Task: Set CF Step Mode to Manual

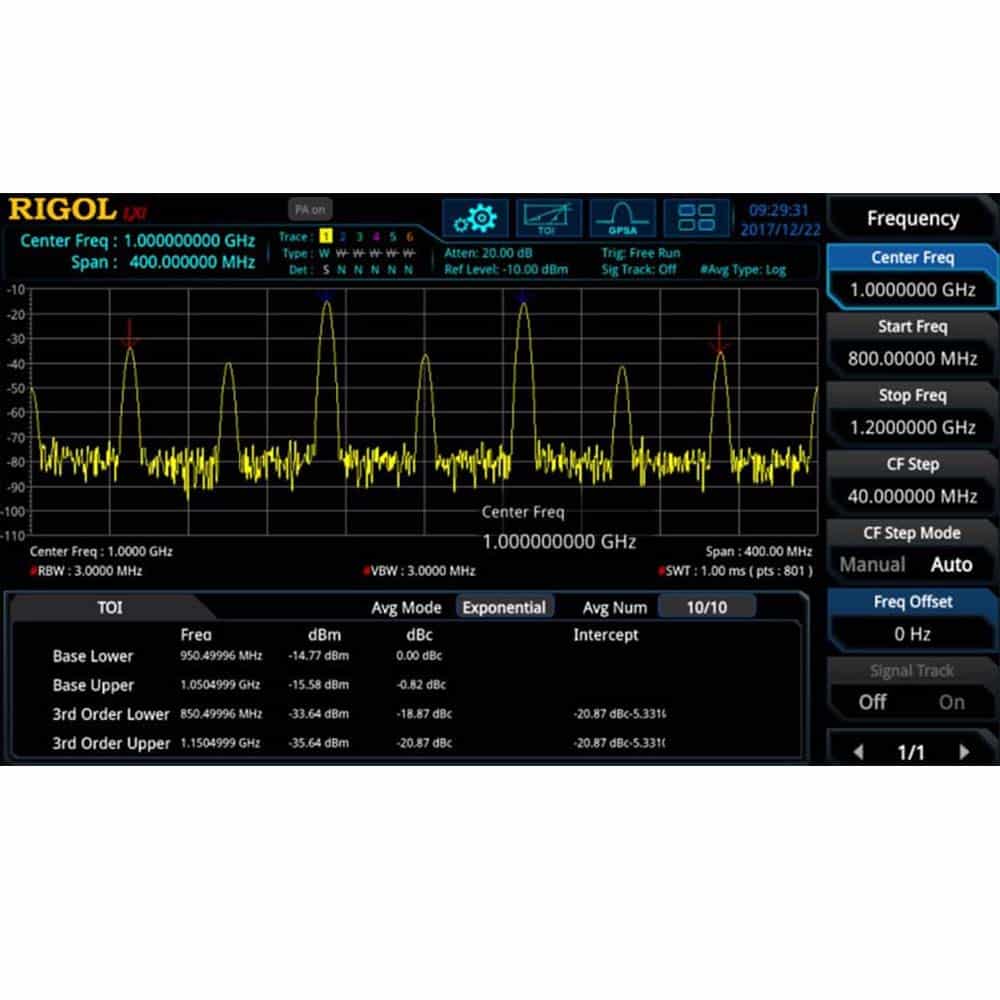Action: 872,564
